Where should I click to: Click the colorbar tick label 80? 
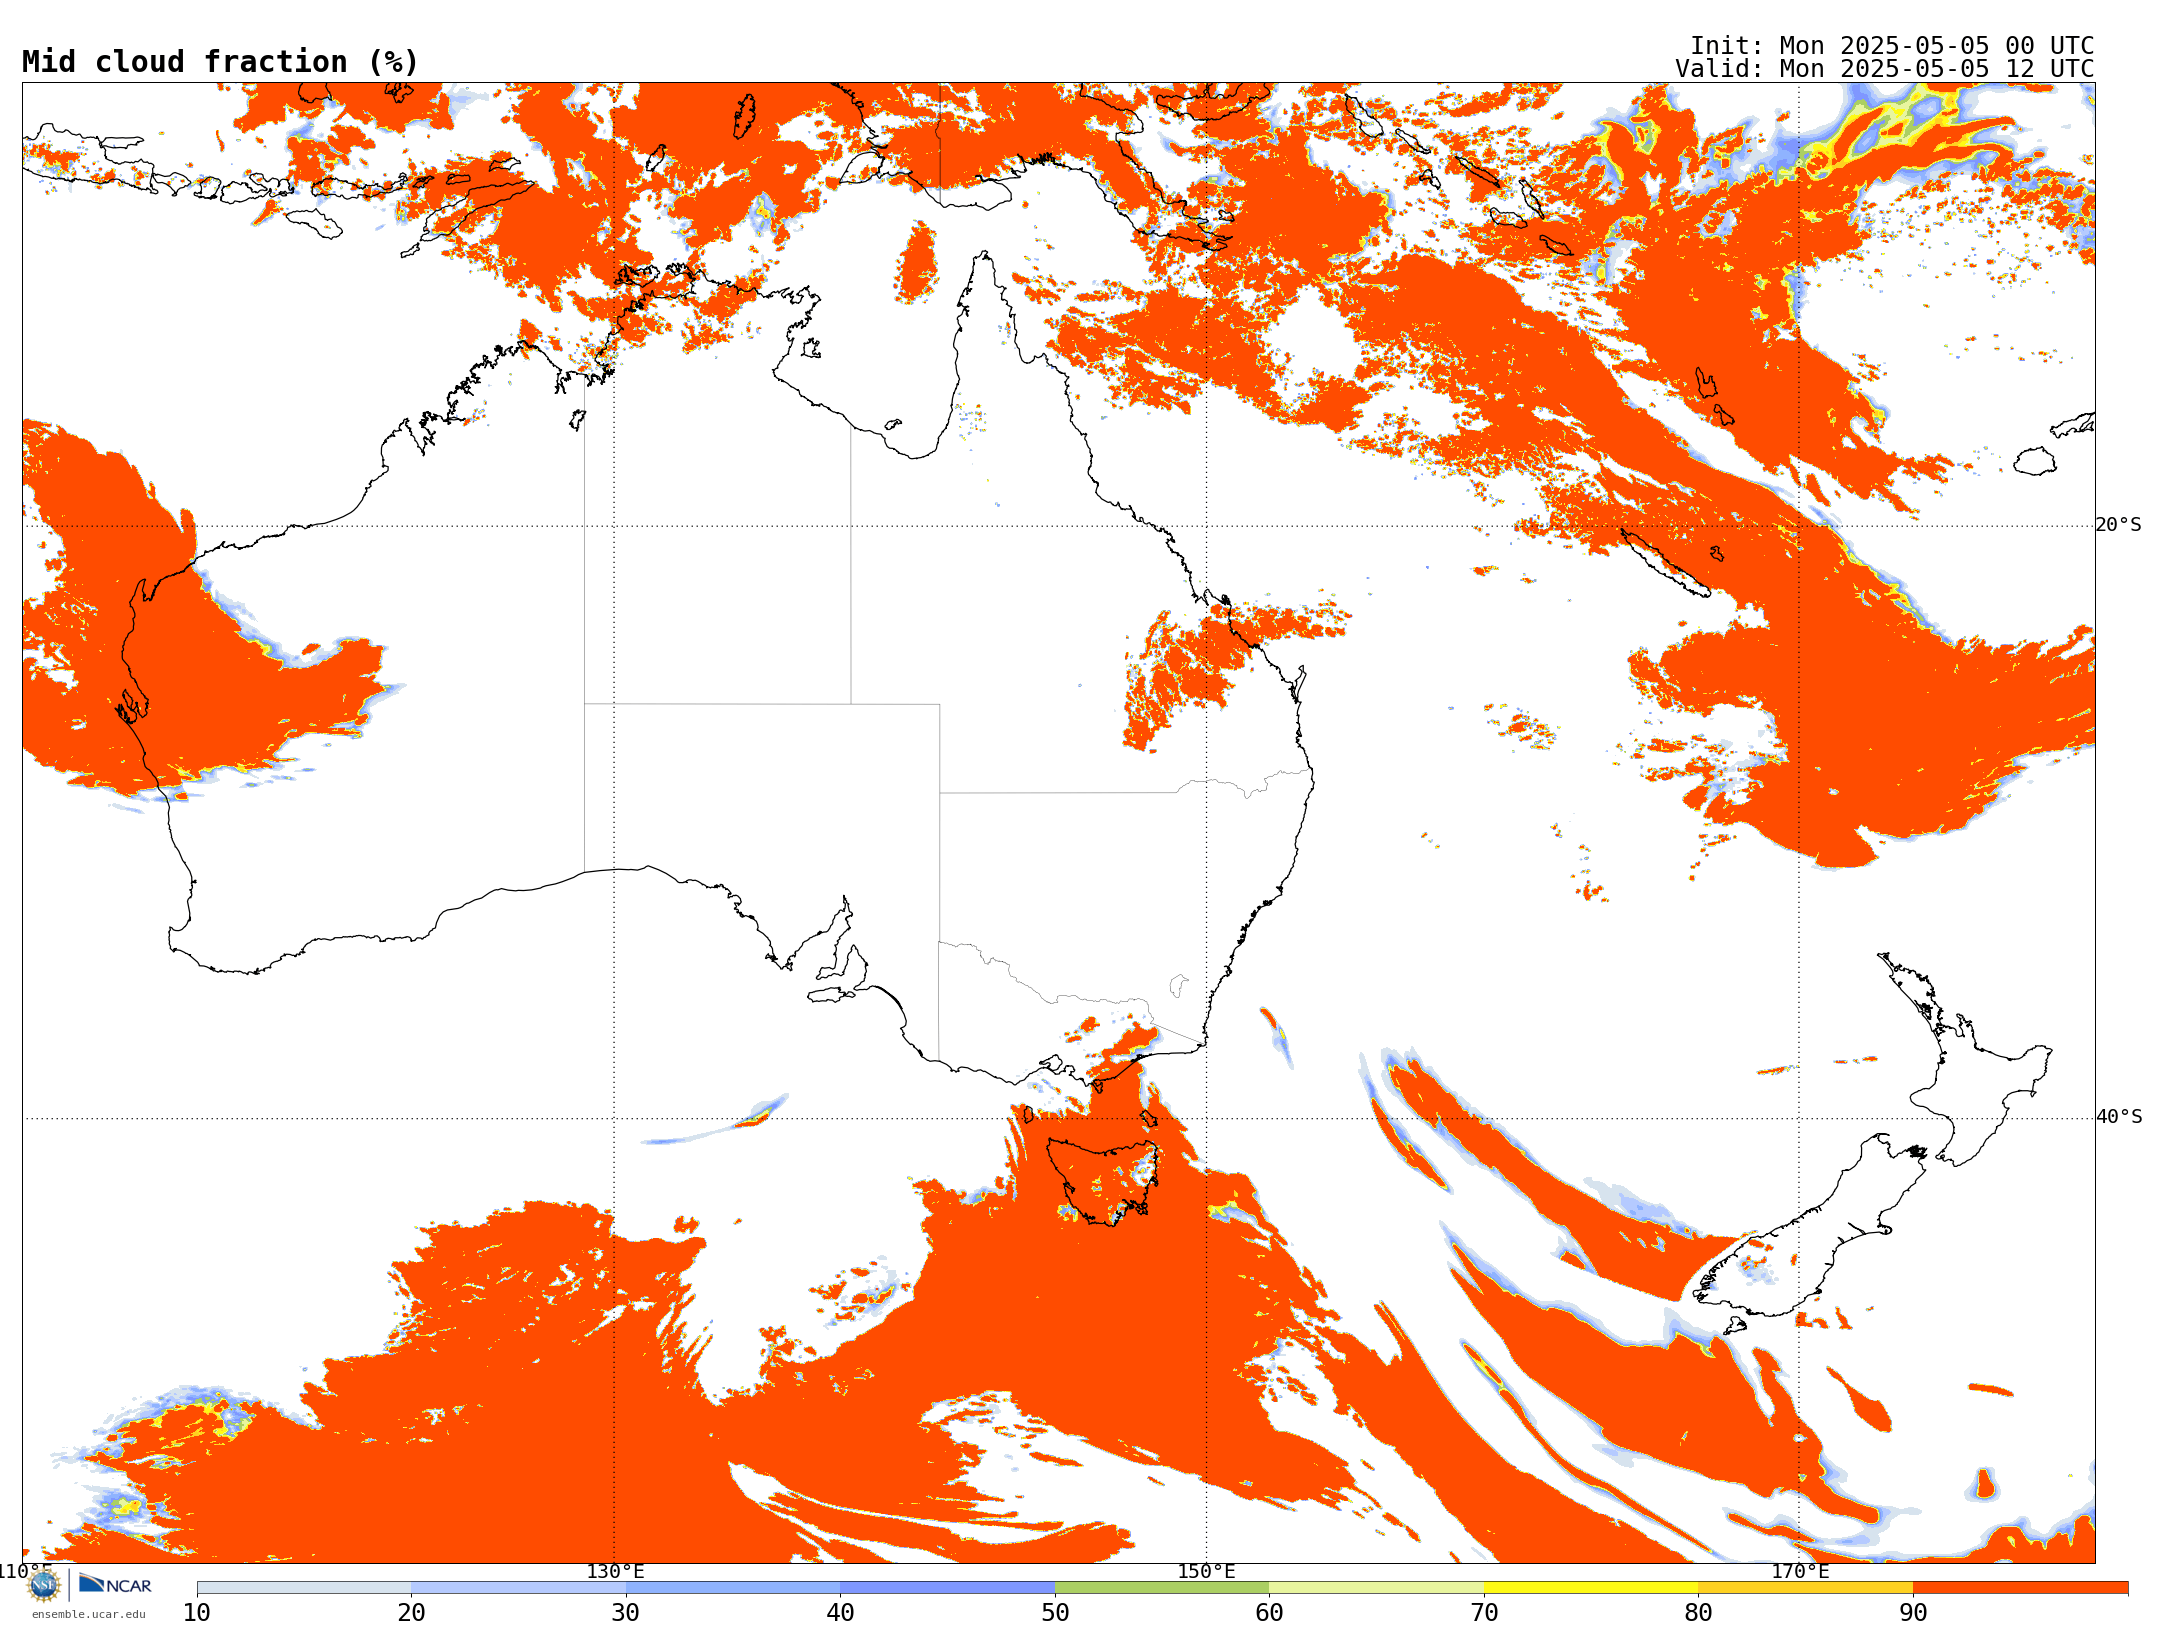[x=1698, y=1612]
